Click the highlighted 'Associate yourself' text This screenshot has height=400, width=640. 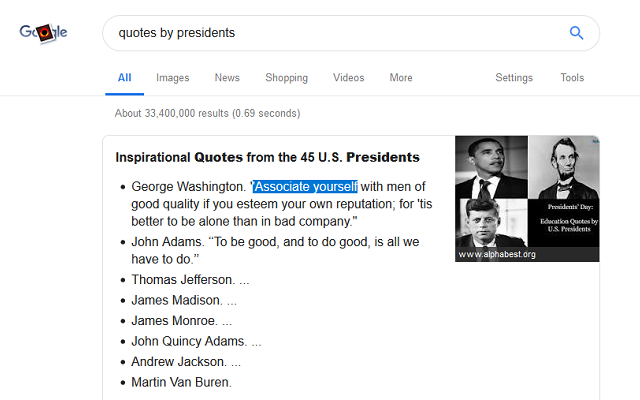[x=305, y=186]
